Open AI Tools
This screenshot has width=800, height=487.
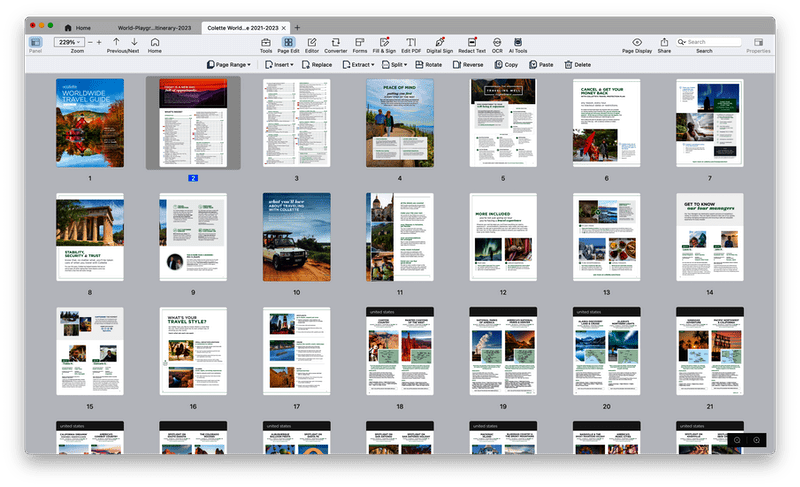518,42
